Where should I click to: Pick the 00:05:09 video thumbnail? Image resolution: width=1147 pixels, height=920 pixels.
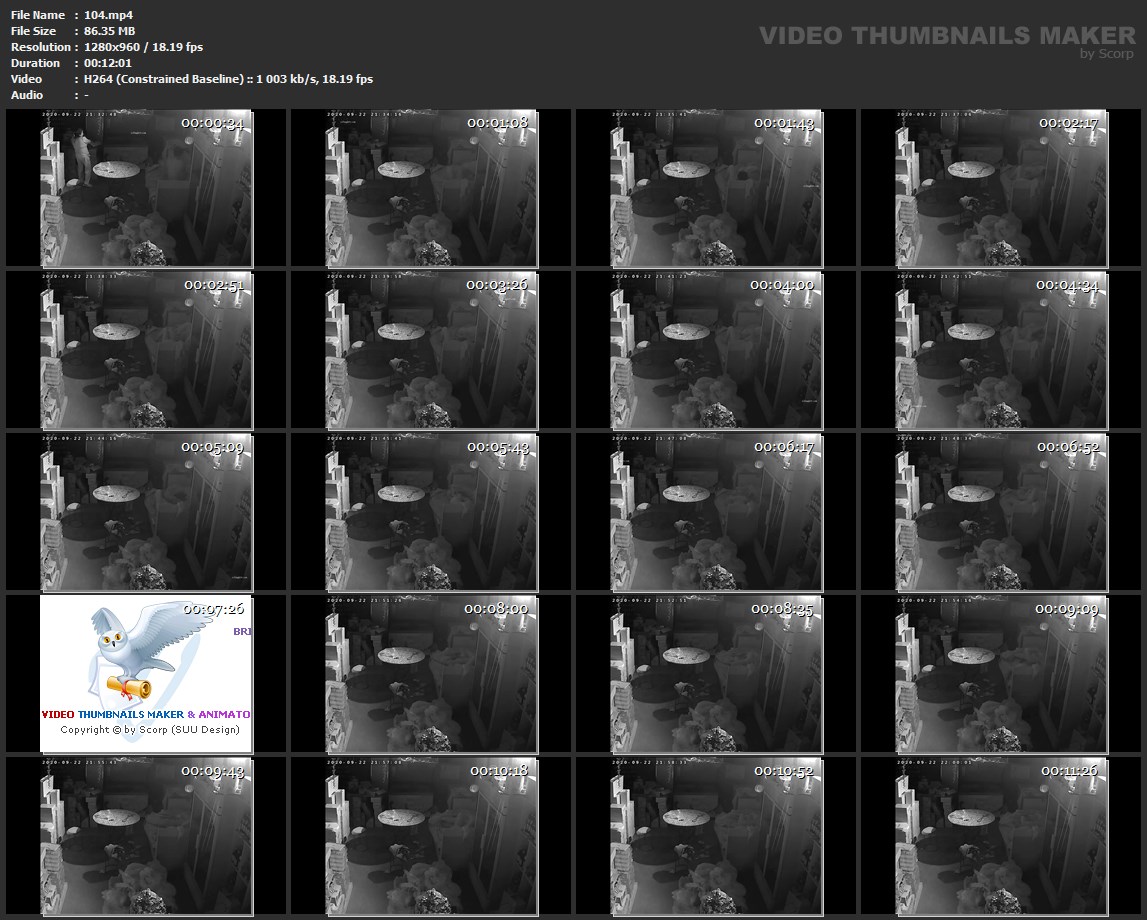tap(146, 512)
